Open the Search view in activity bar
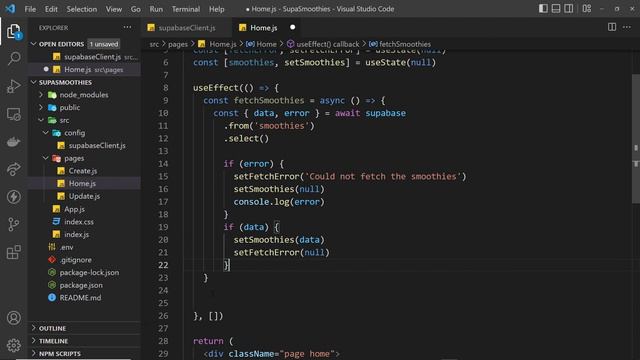The width and height of the screenshot is (640, 360). tap(13, 58)
